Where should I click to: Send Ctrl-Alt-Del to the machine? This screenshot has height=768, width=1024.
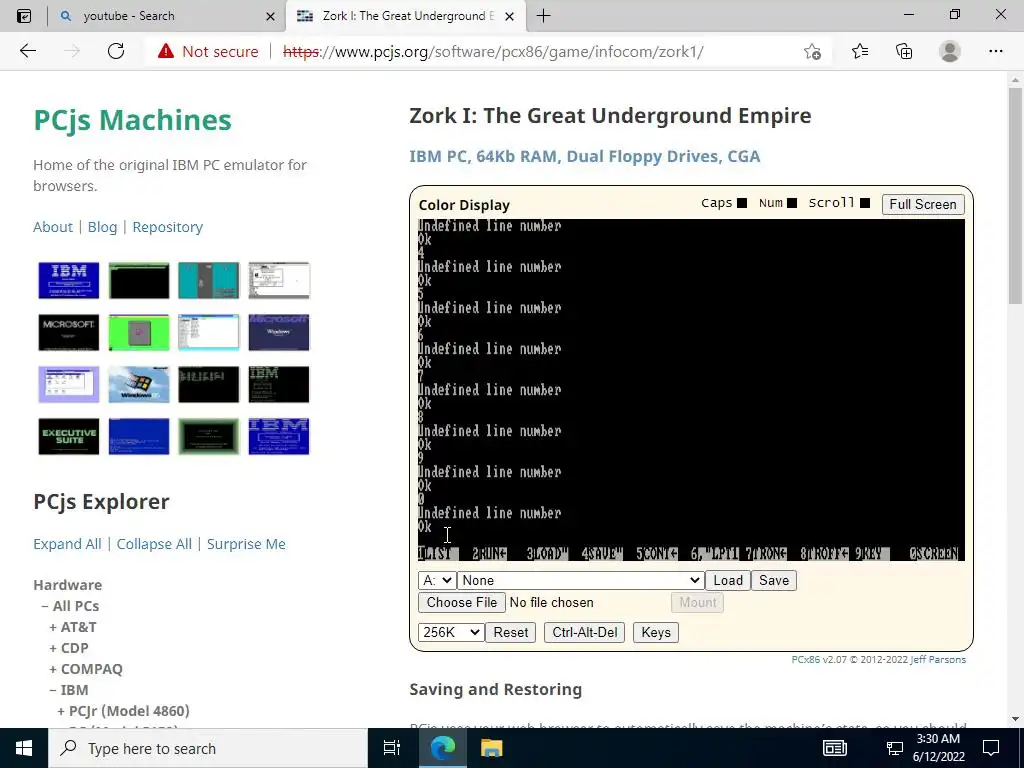point(584,632)
